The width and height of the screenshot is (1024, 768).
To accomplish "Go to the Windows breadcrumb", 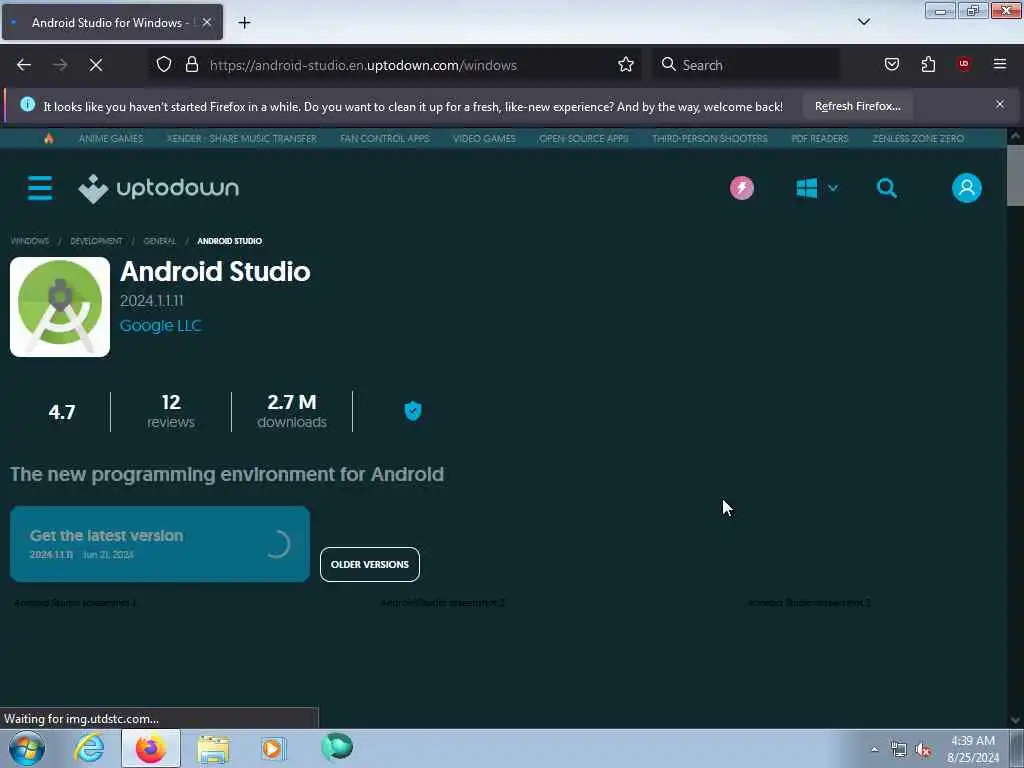I will pyautogui.click(x=29, y=241).
